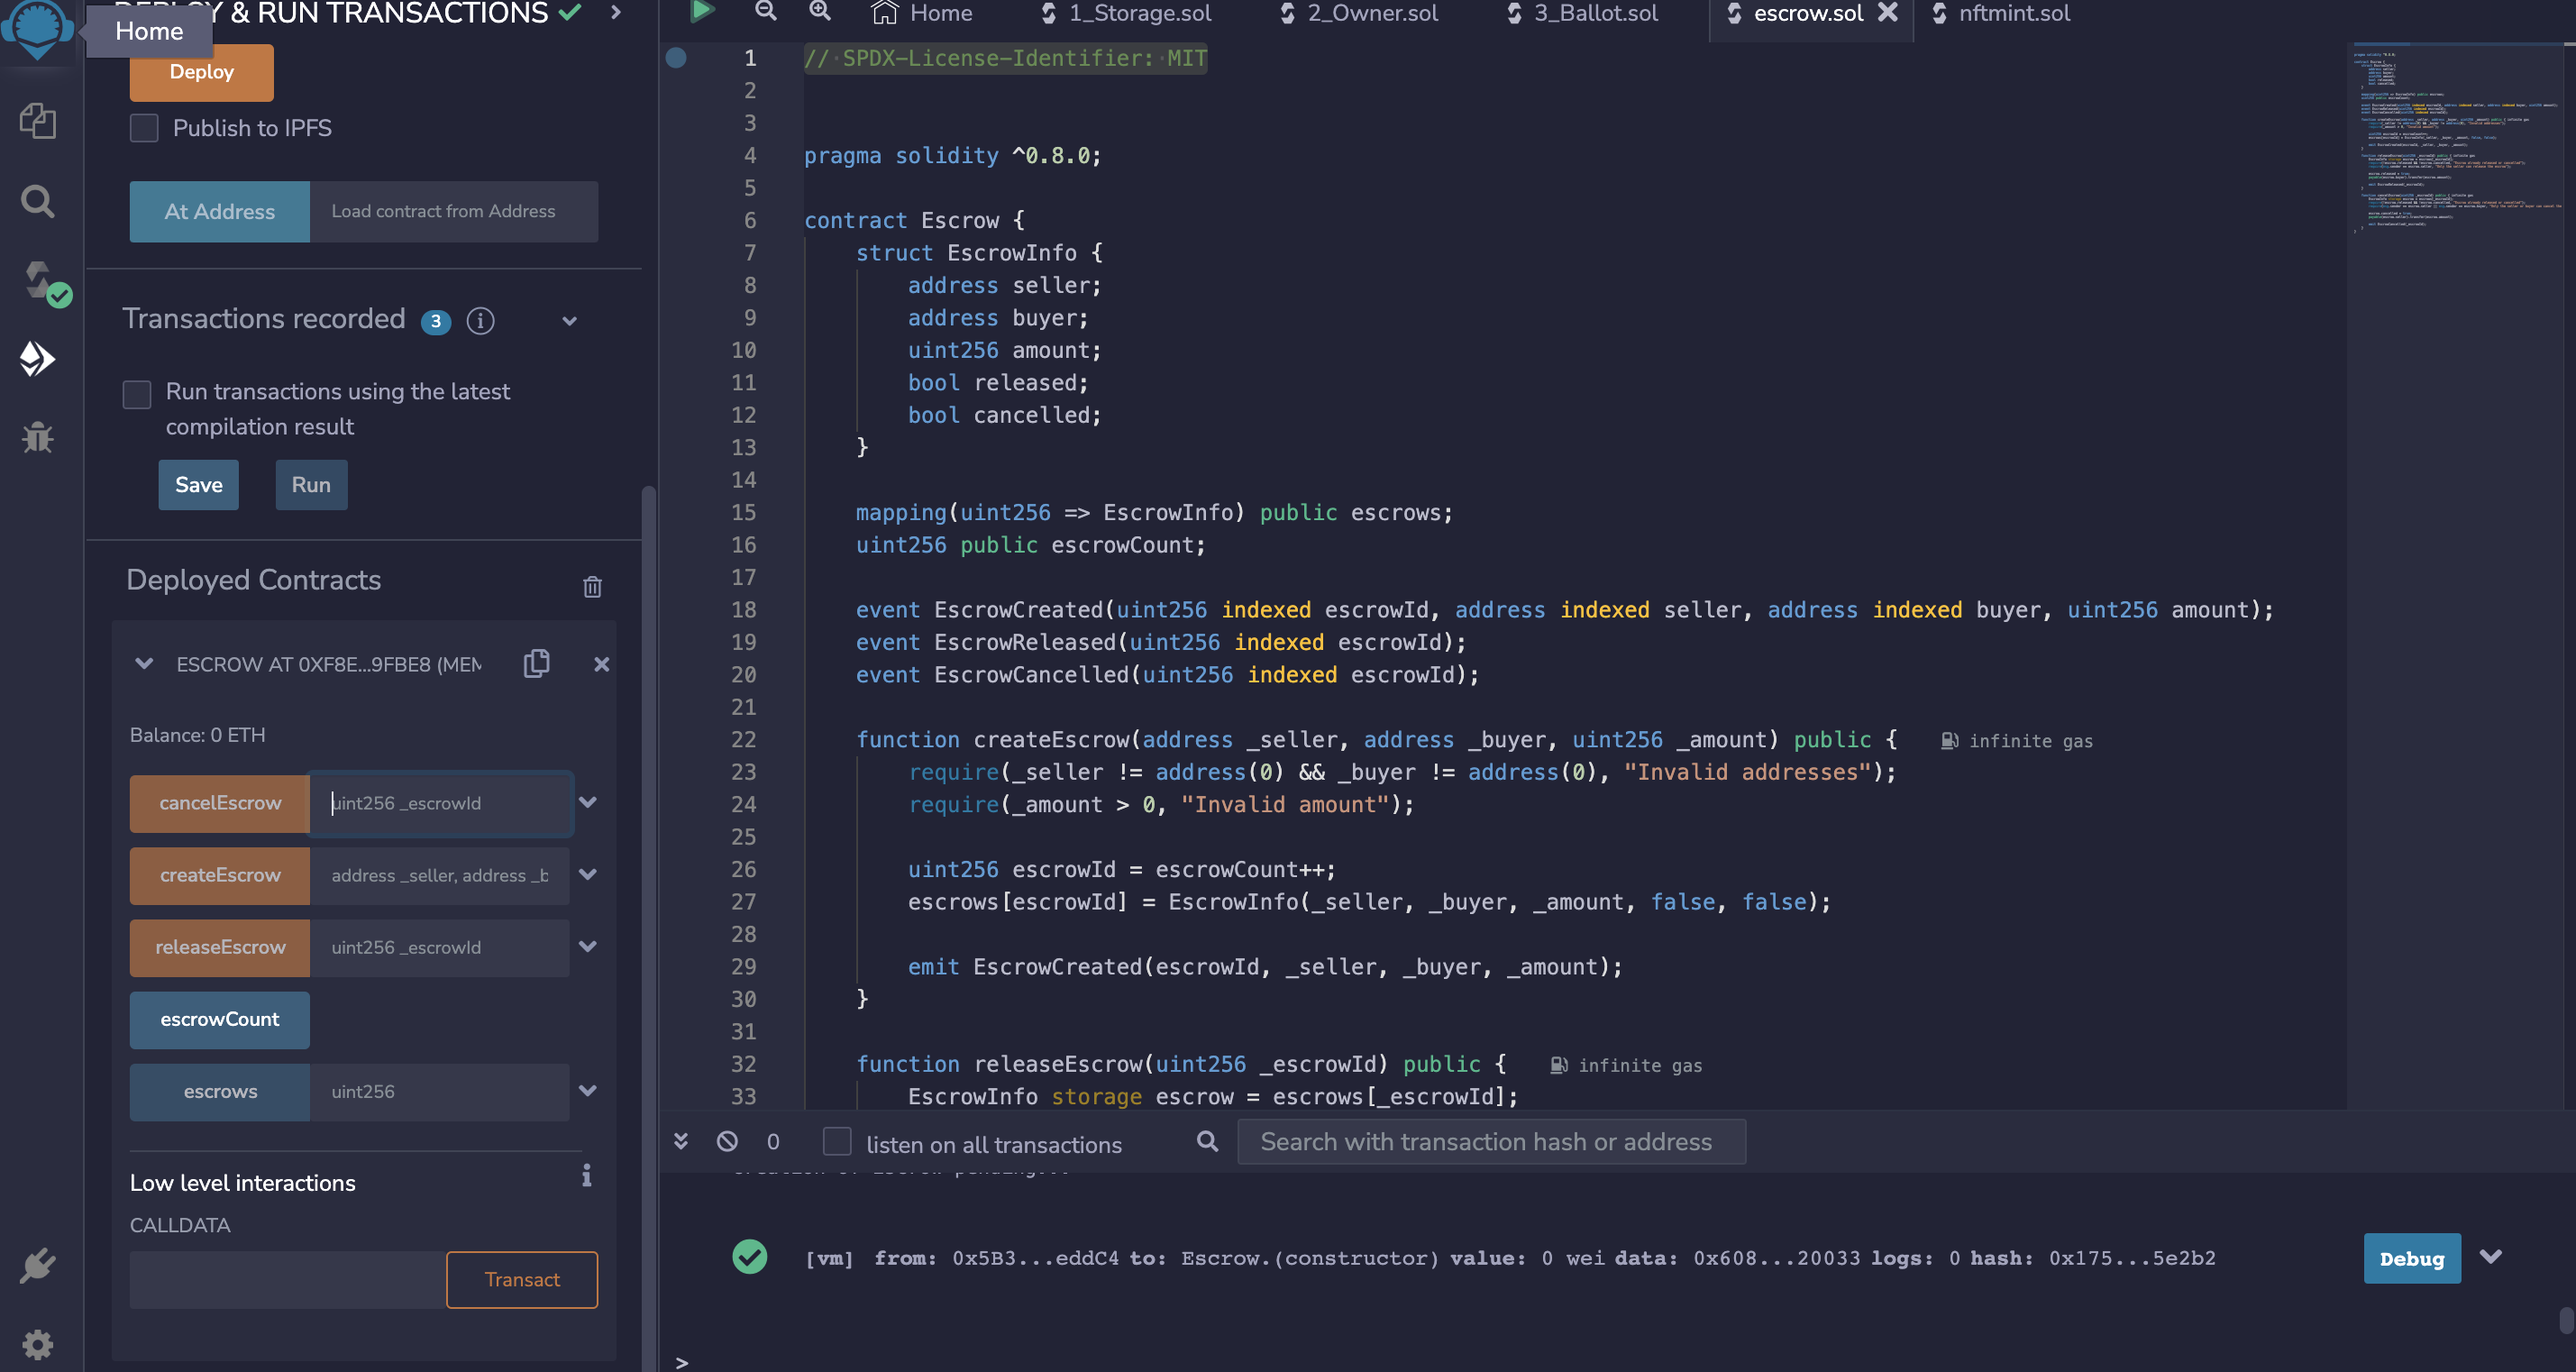Click the escrowCount button
The height and width of the screenshot is (1372, 2576).
click(x=220, y=1020)
